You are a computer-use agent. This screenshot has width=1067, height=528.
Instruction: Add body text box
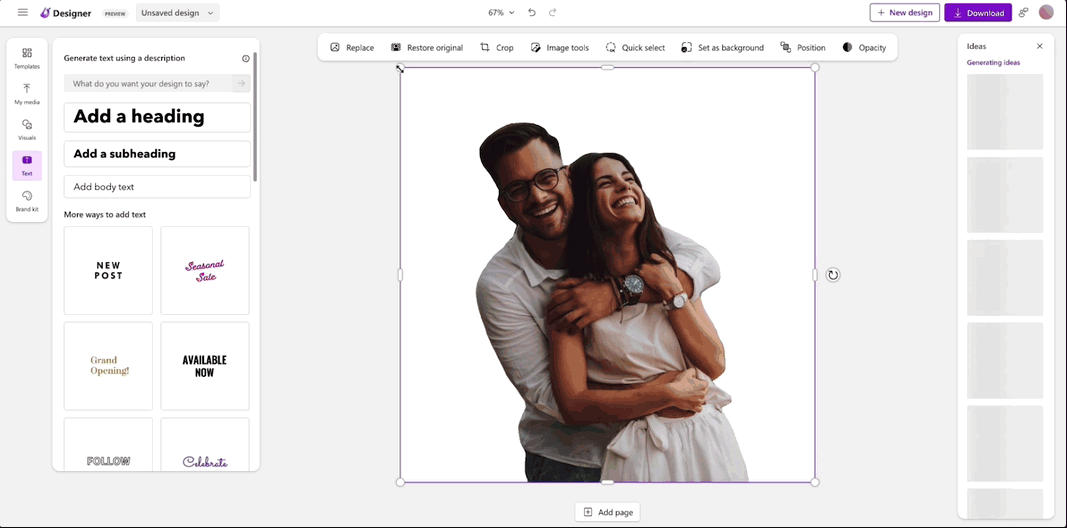[157, 186]
